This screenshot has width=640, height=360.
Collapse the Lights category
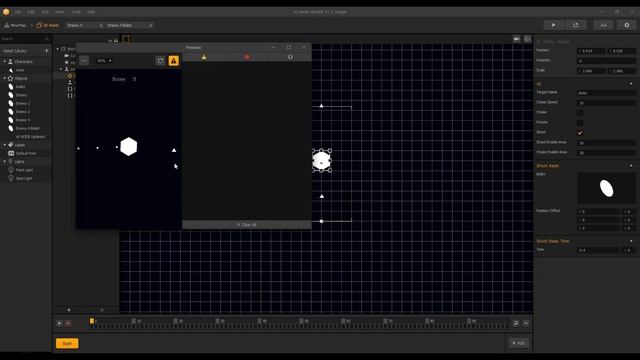pos(4,162)
